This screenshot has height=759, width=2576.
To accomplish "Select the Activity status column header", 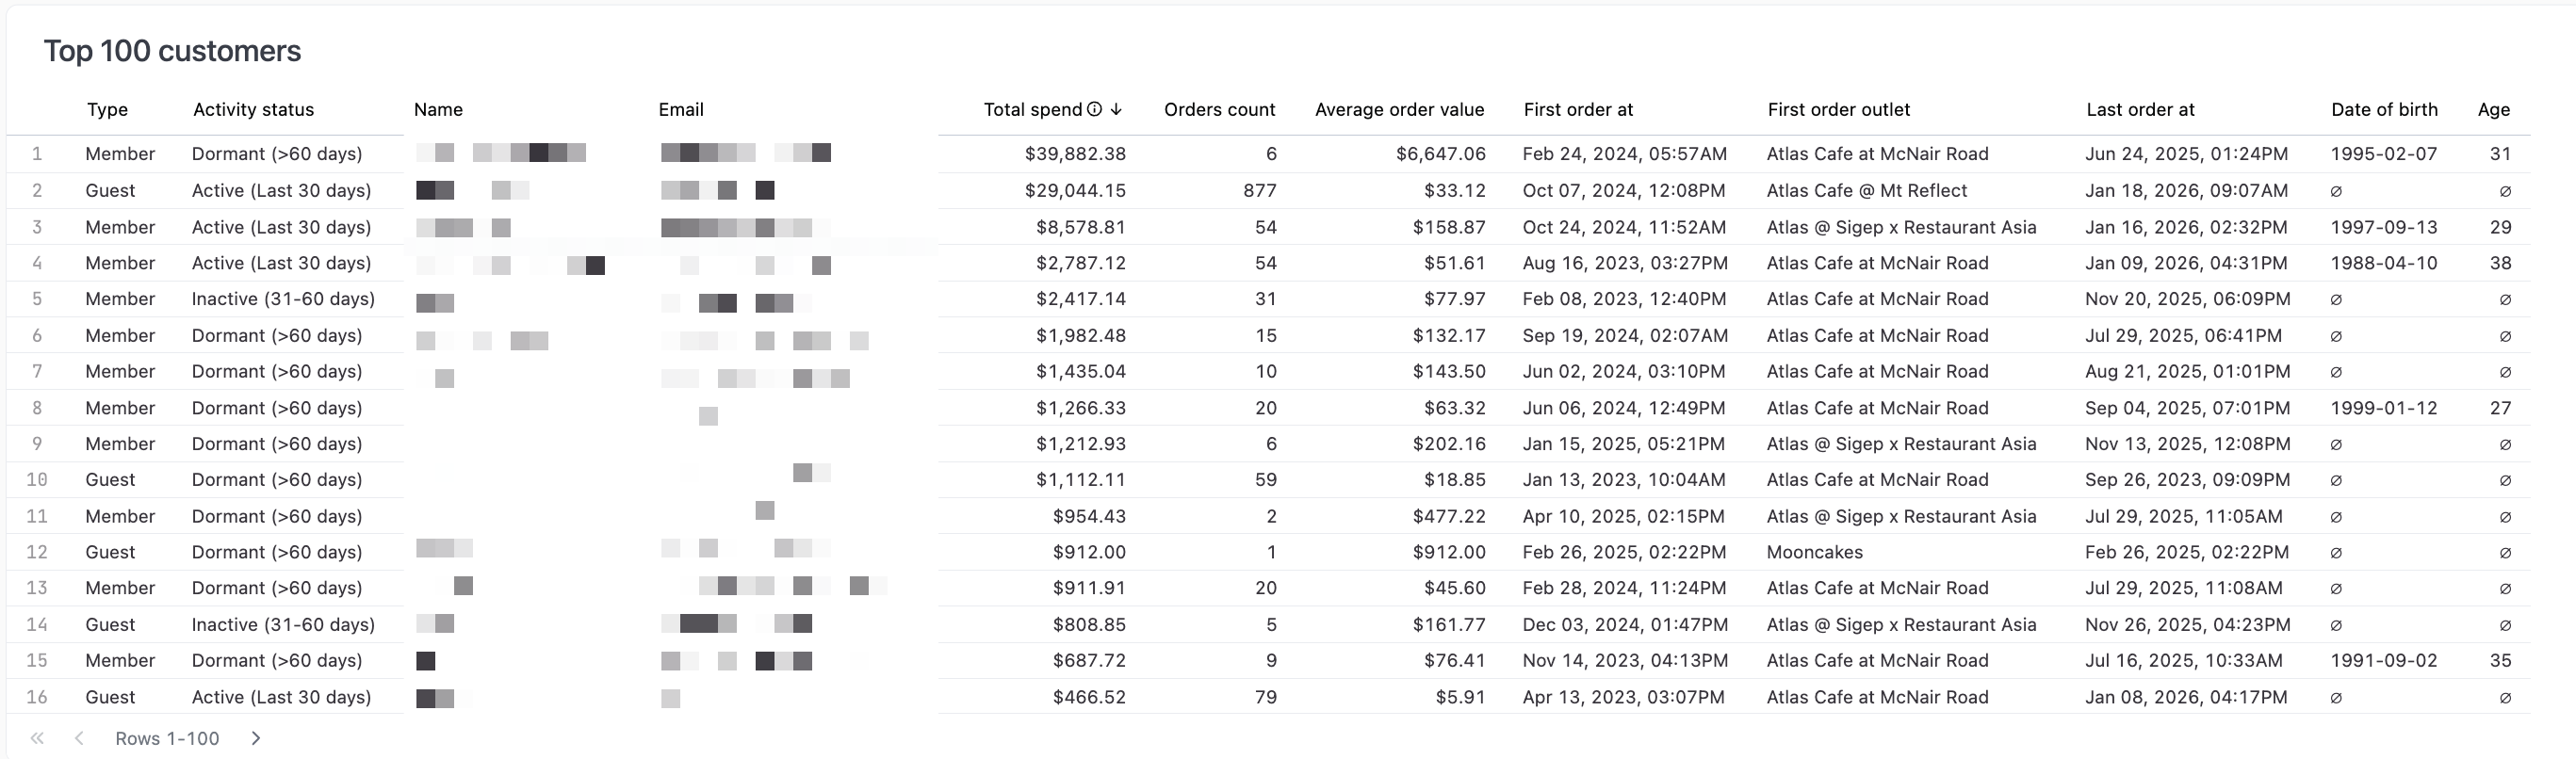I will pos(252,110).
